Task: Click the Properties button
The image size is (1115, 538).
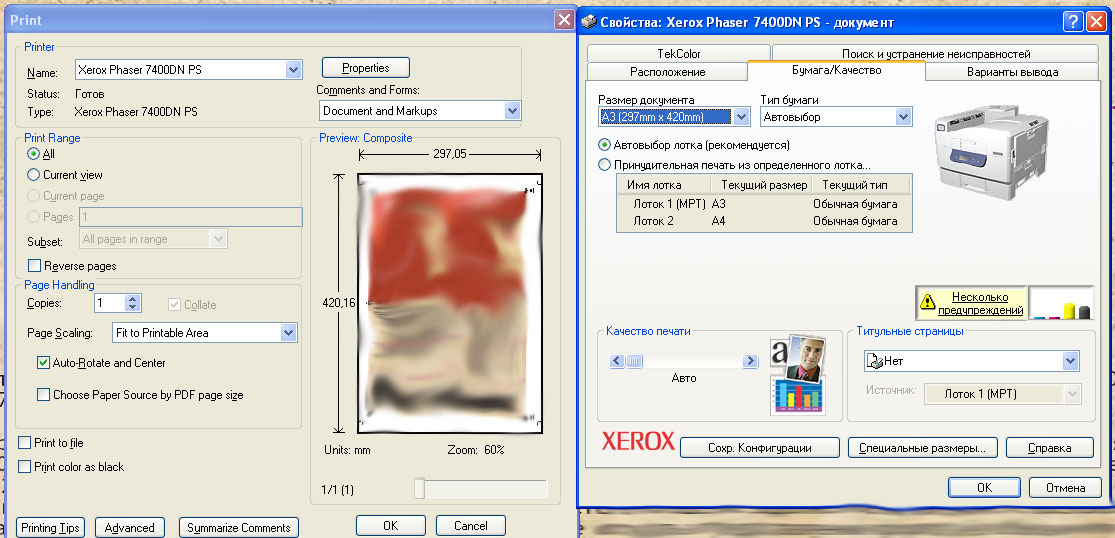Action: pos(366,68)
